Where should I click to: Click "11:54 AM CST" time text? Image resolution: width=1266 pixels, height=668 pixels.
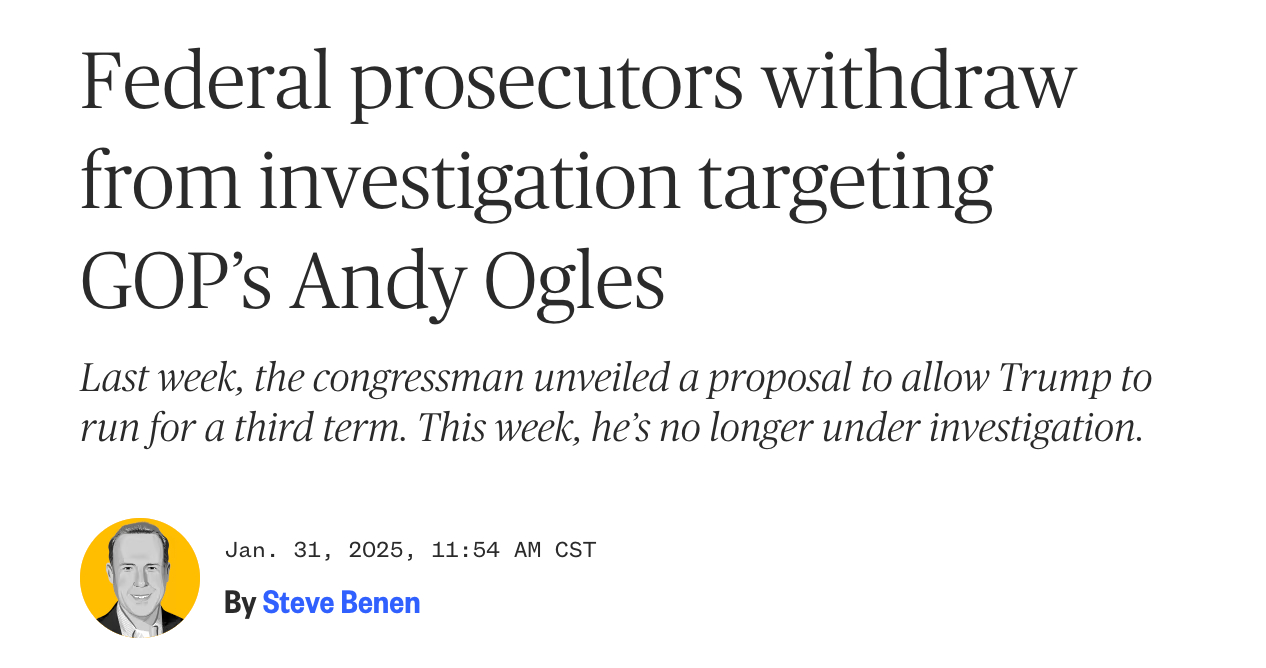click(513, 550)
